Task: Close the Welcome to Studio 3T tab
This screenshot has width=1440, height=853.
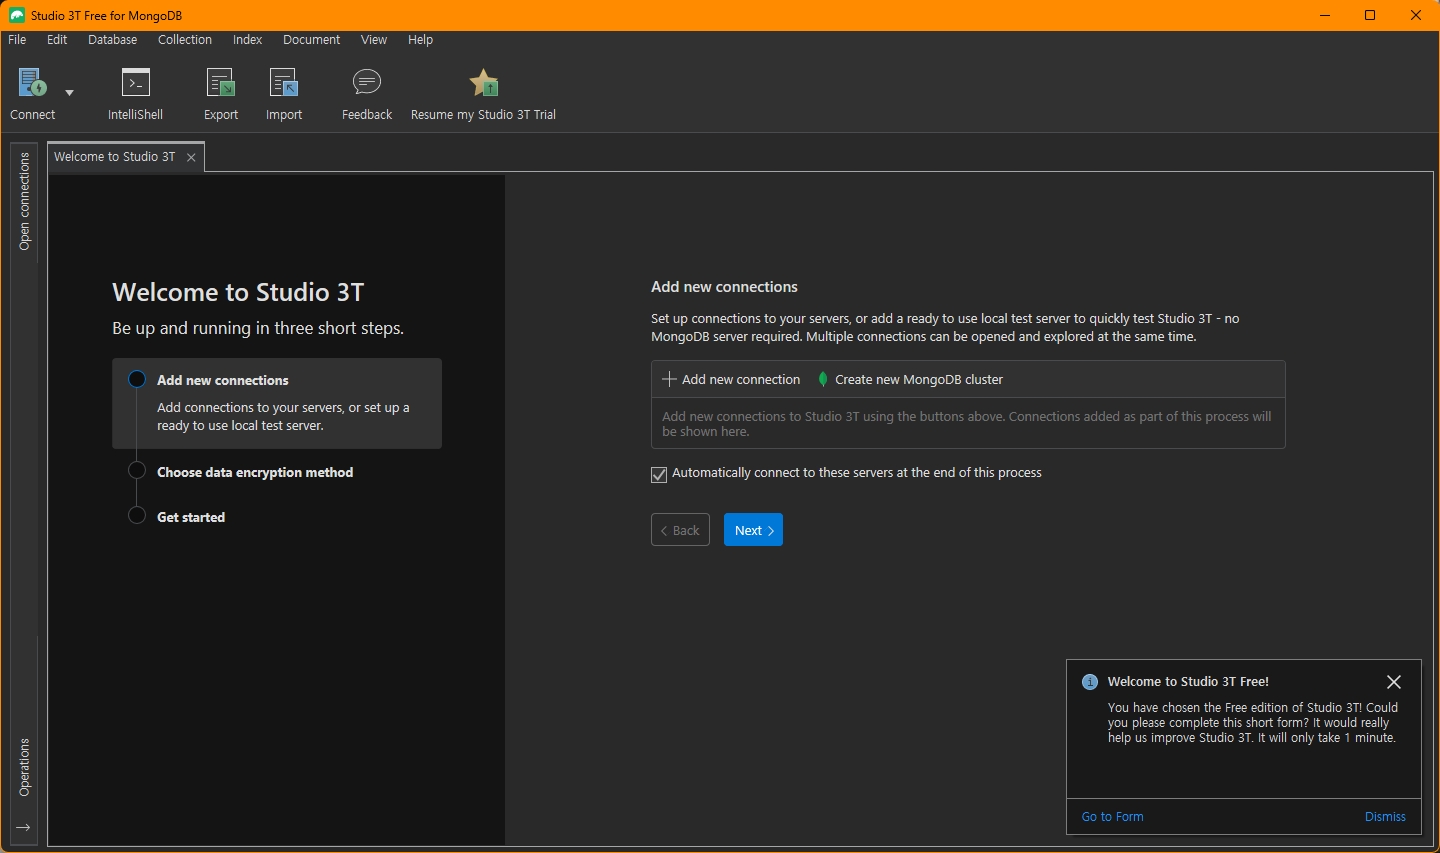Action: 191,158
